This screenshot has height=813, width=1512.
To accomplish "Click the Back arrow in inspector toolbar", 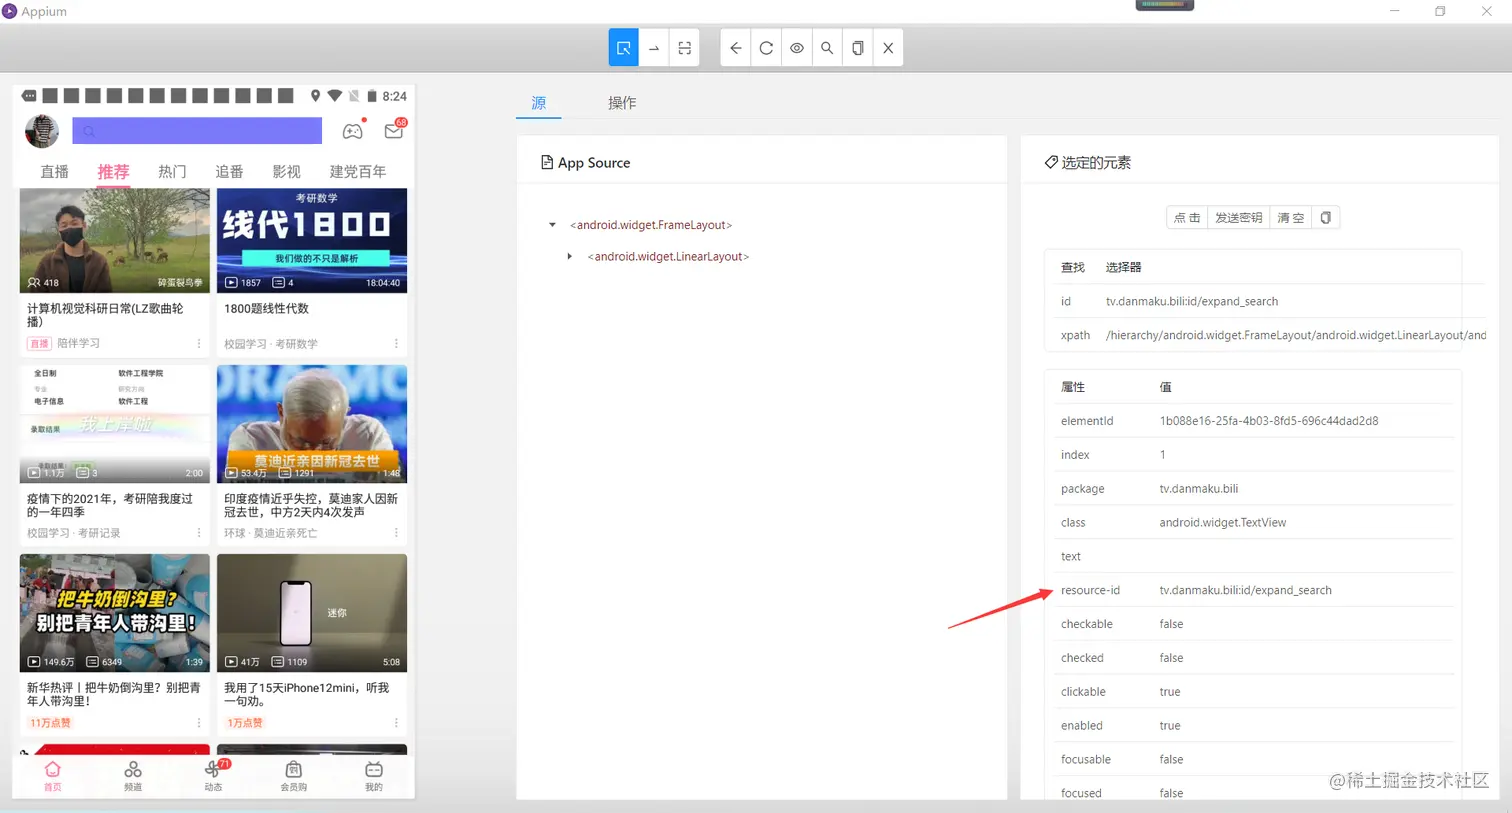I will [x=736, y=48].
